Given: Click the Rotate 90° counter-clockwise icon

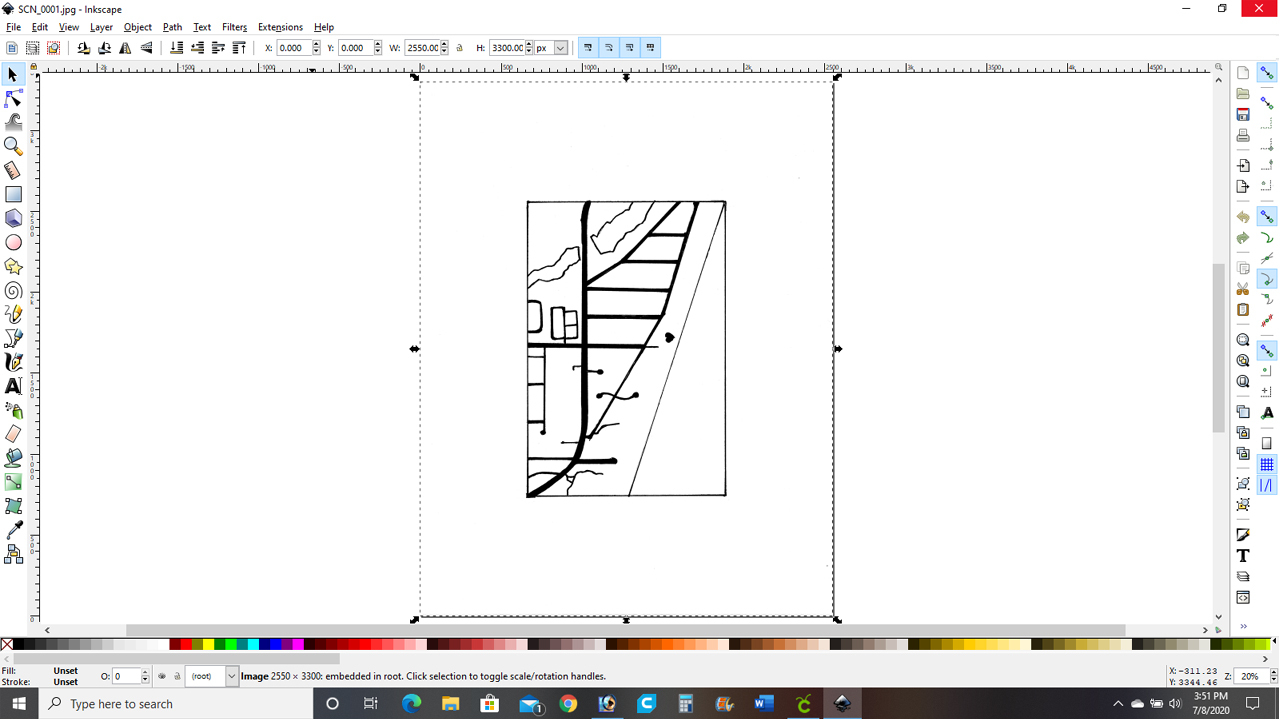Looking at the screenshot, I should (84, 48).
